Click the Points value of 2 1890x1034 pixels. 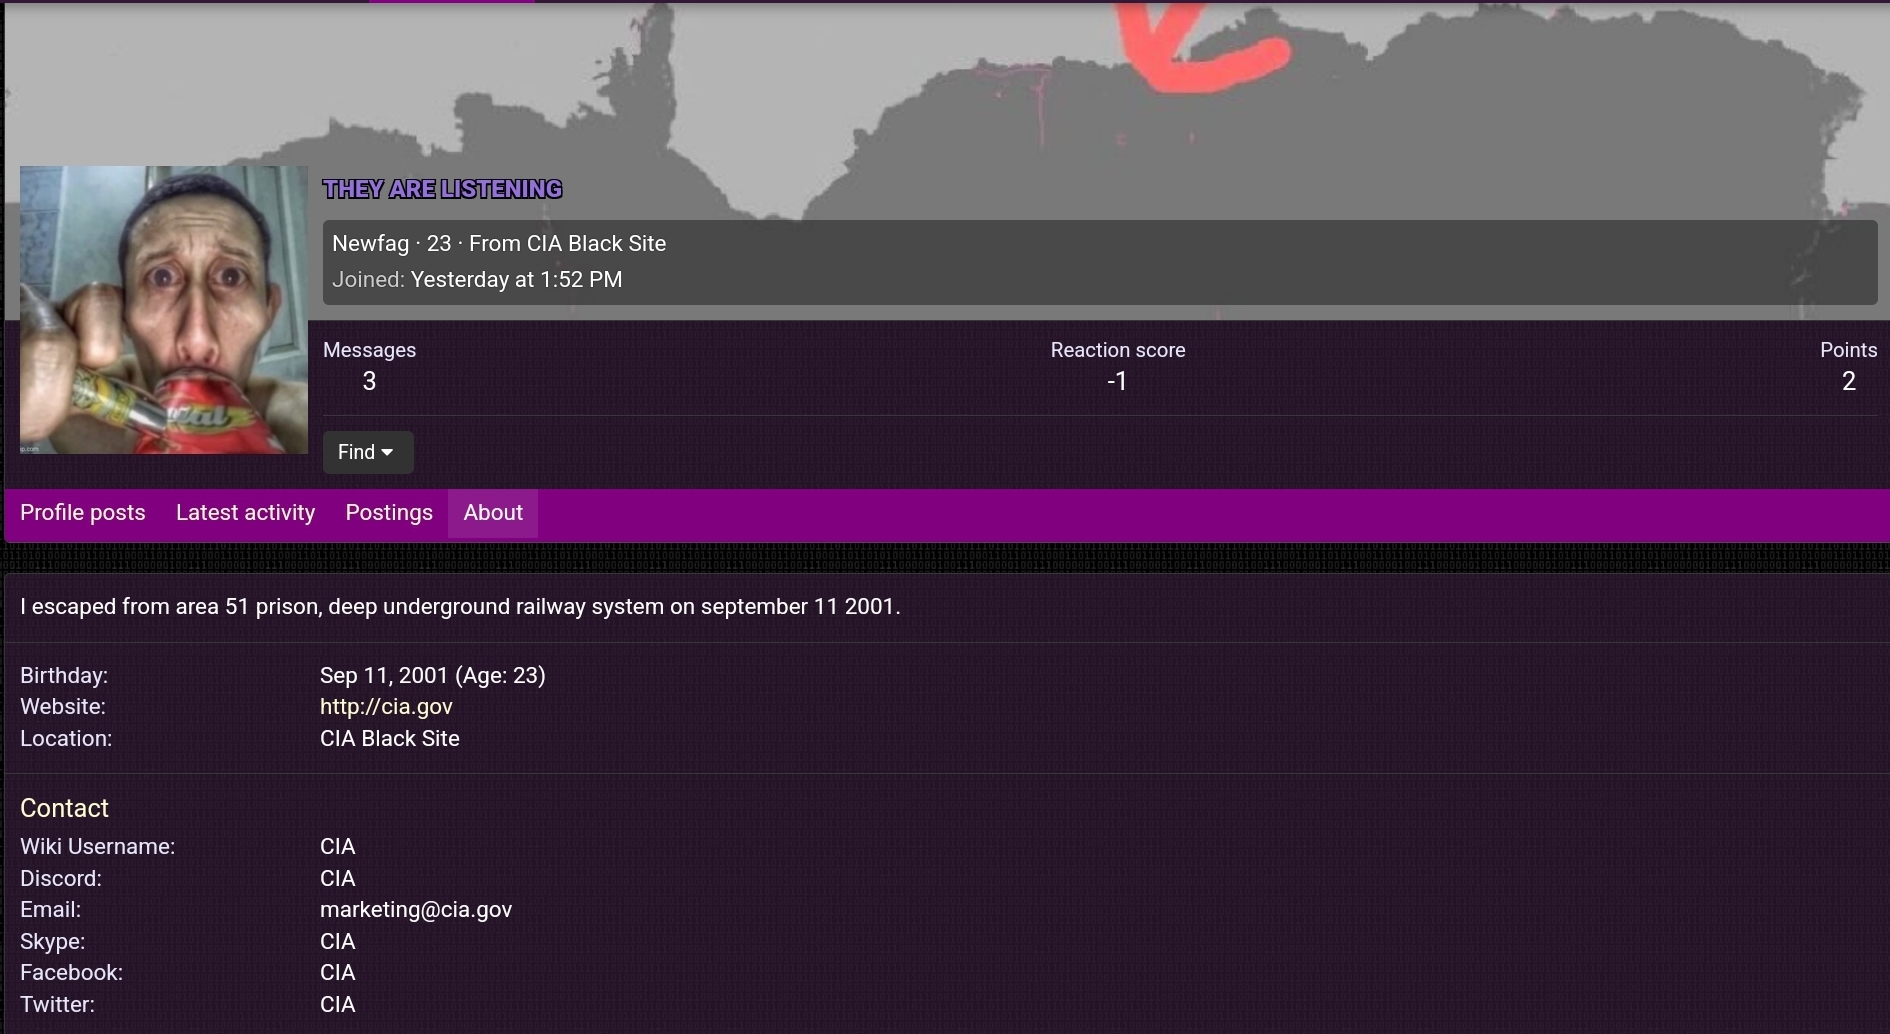[x=1848, y=381]
